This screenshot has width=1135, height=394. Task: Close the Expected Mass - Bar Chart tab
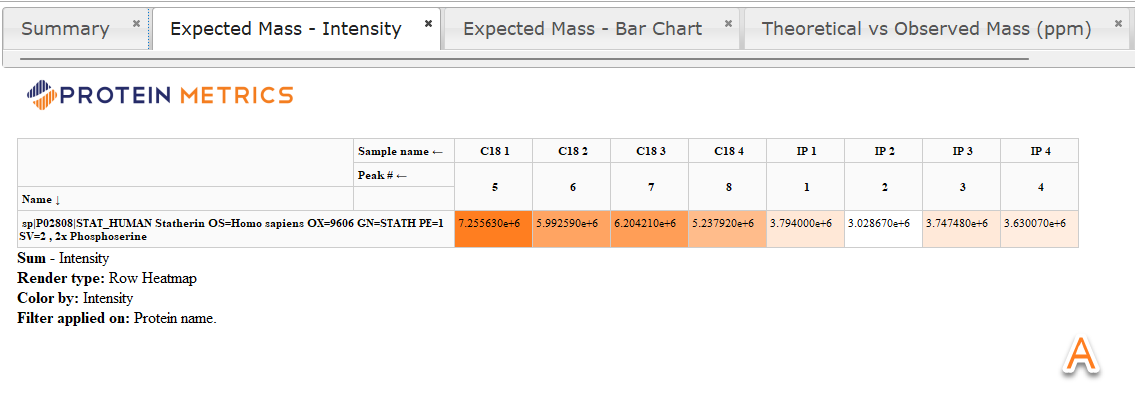pyautogui.click(x=728, y=23)
